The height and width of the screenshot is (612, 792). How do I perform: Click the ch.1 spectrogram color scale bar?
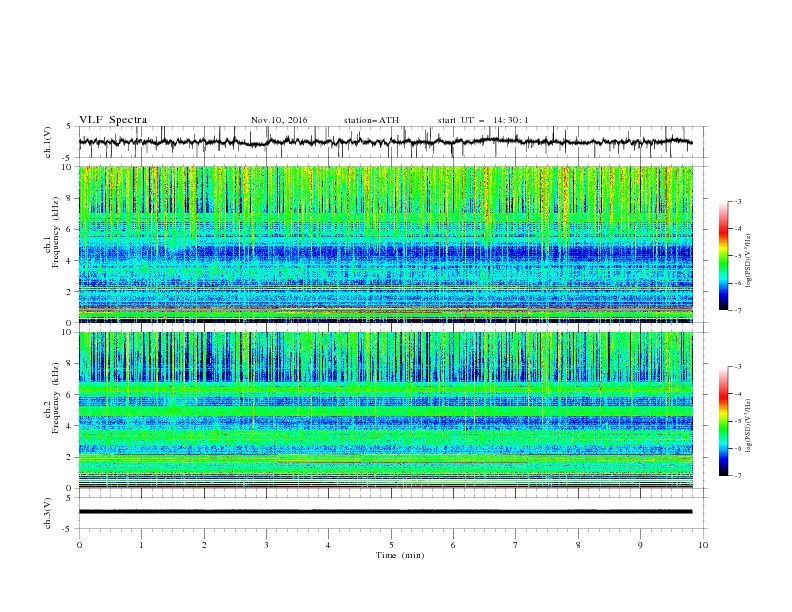(x=723, y=255)
